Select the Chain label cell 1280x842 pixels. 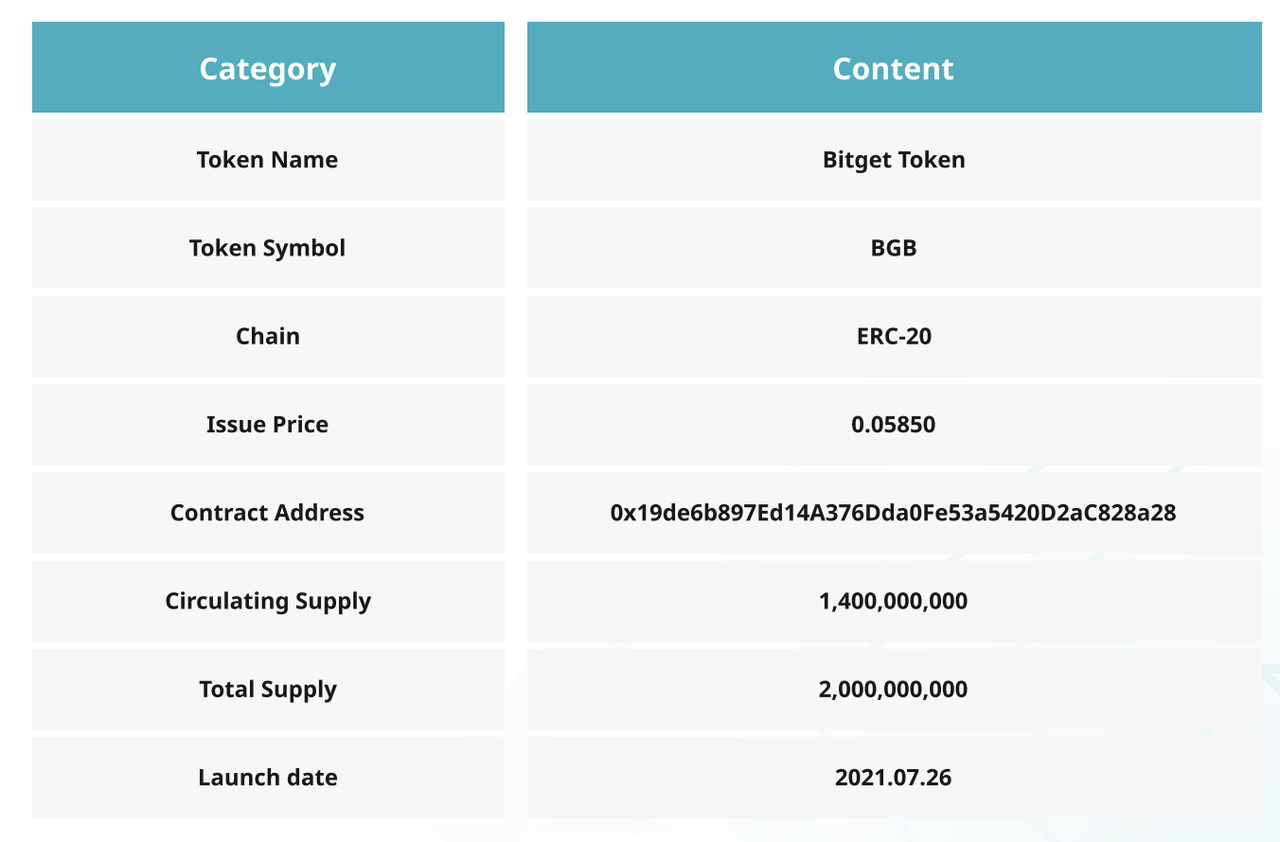coord(267,336)
